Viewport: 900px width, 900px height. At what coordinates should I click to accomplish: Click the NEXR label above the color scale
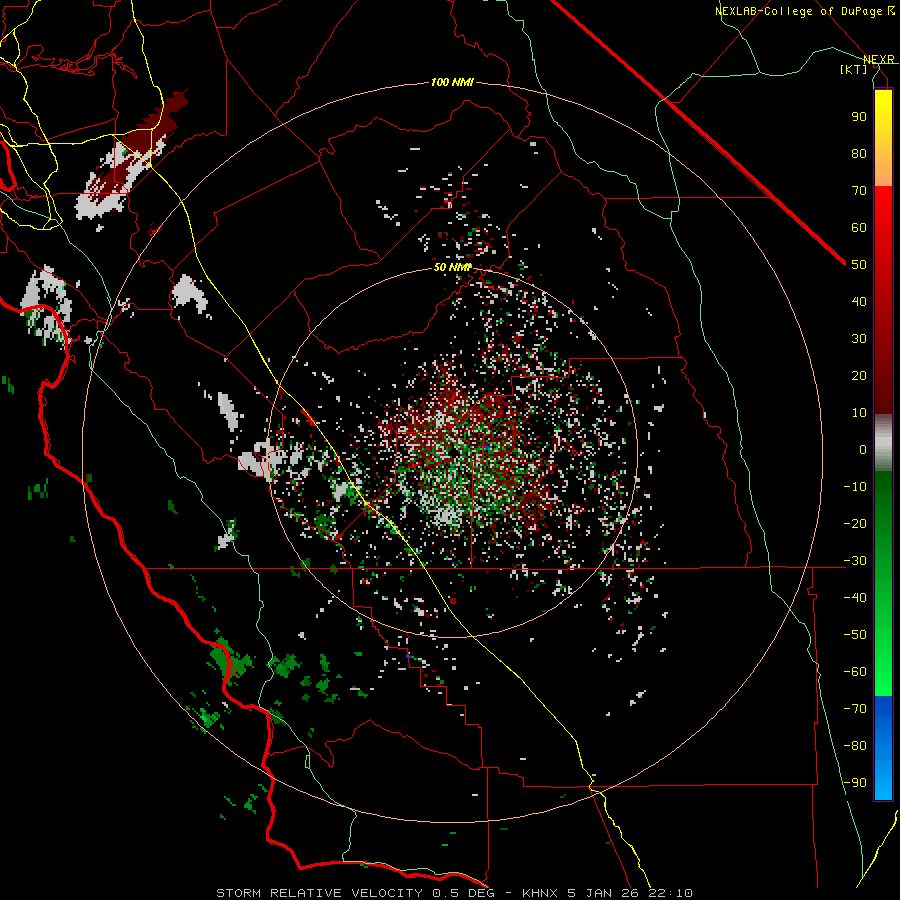(878, 59)
